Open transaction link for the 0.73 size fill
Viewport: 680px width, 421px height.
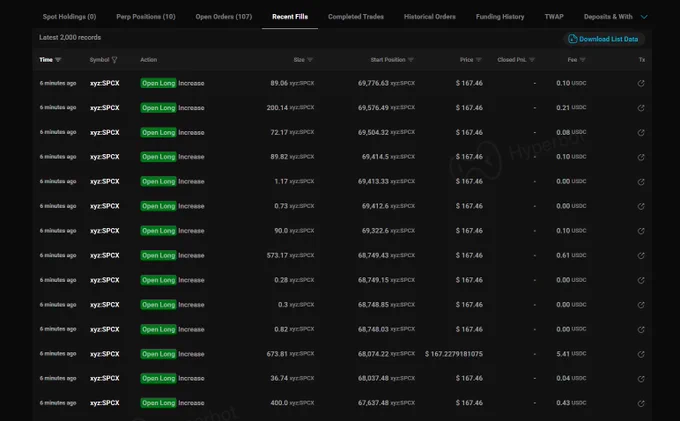[x=641, y=206]
